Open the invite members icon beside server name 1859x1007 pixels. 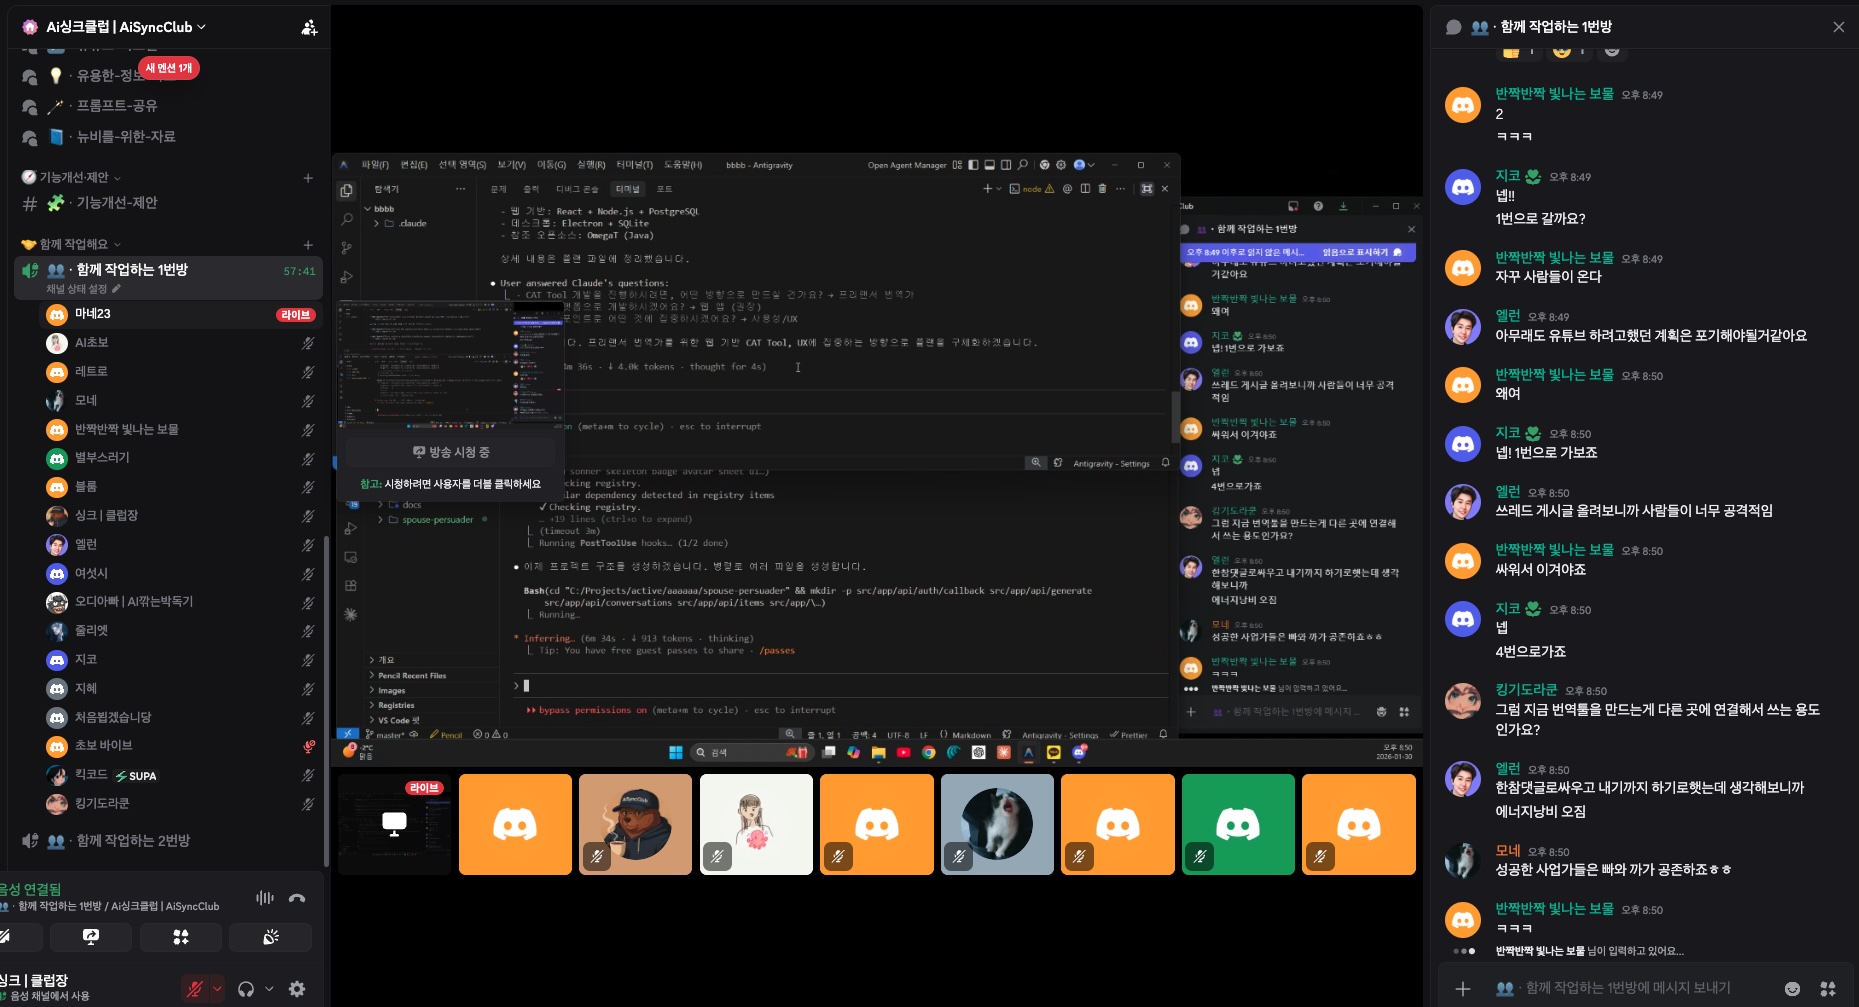pyautogui.click(x=309, y=28)
